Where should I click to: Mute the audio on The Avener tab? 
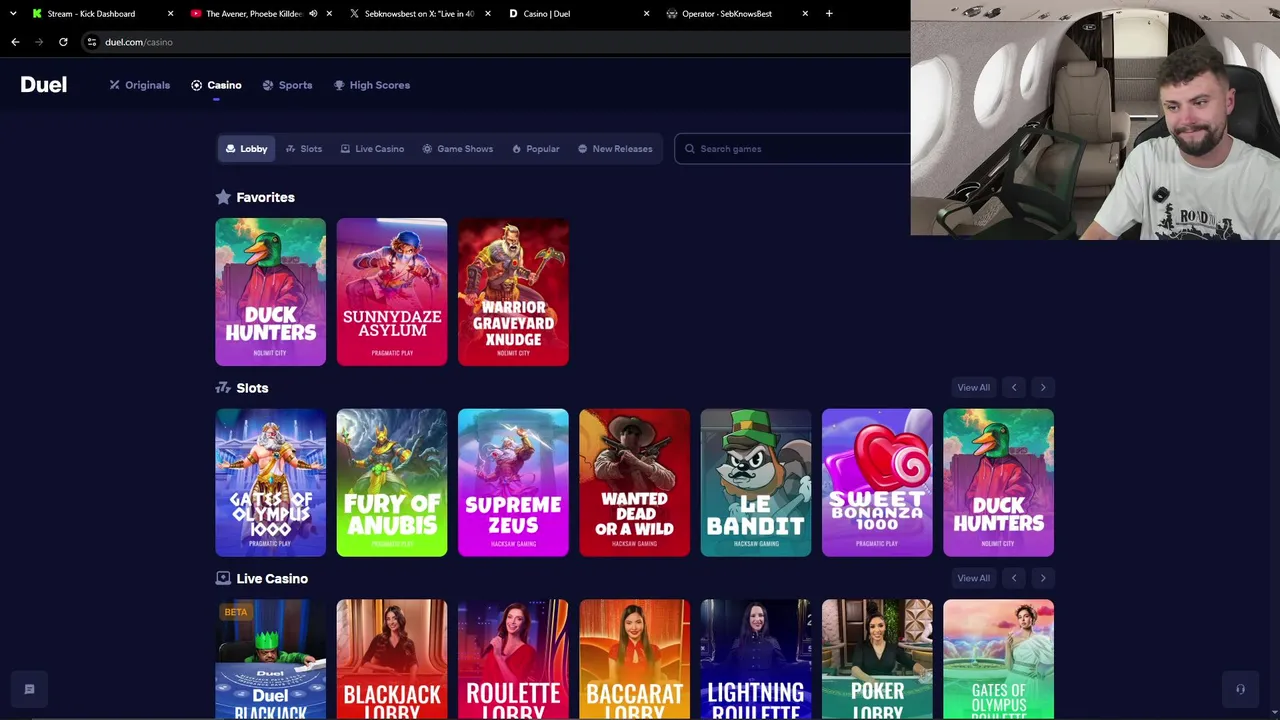coord(313,14)
